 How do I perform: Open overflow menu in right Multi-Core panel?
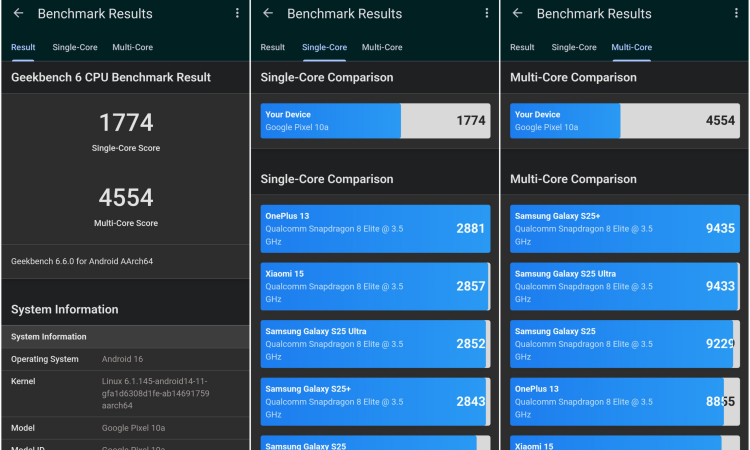[736, 13]
